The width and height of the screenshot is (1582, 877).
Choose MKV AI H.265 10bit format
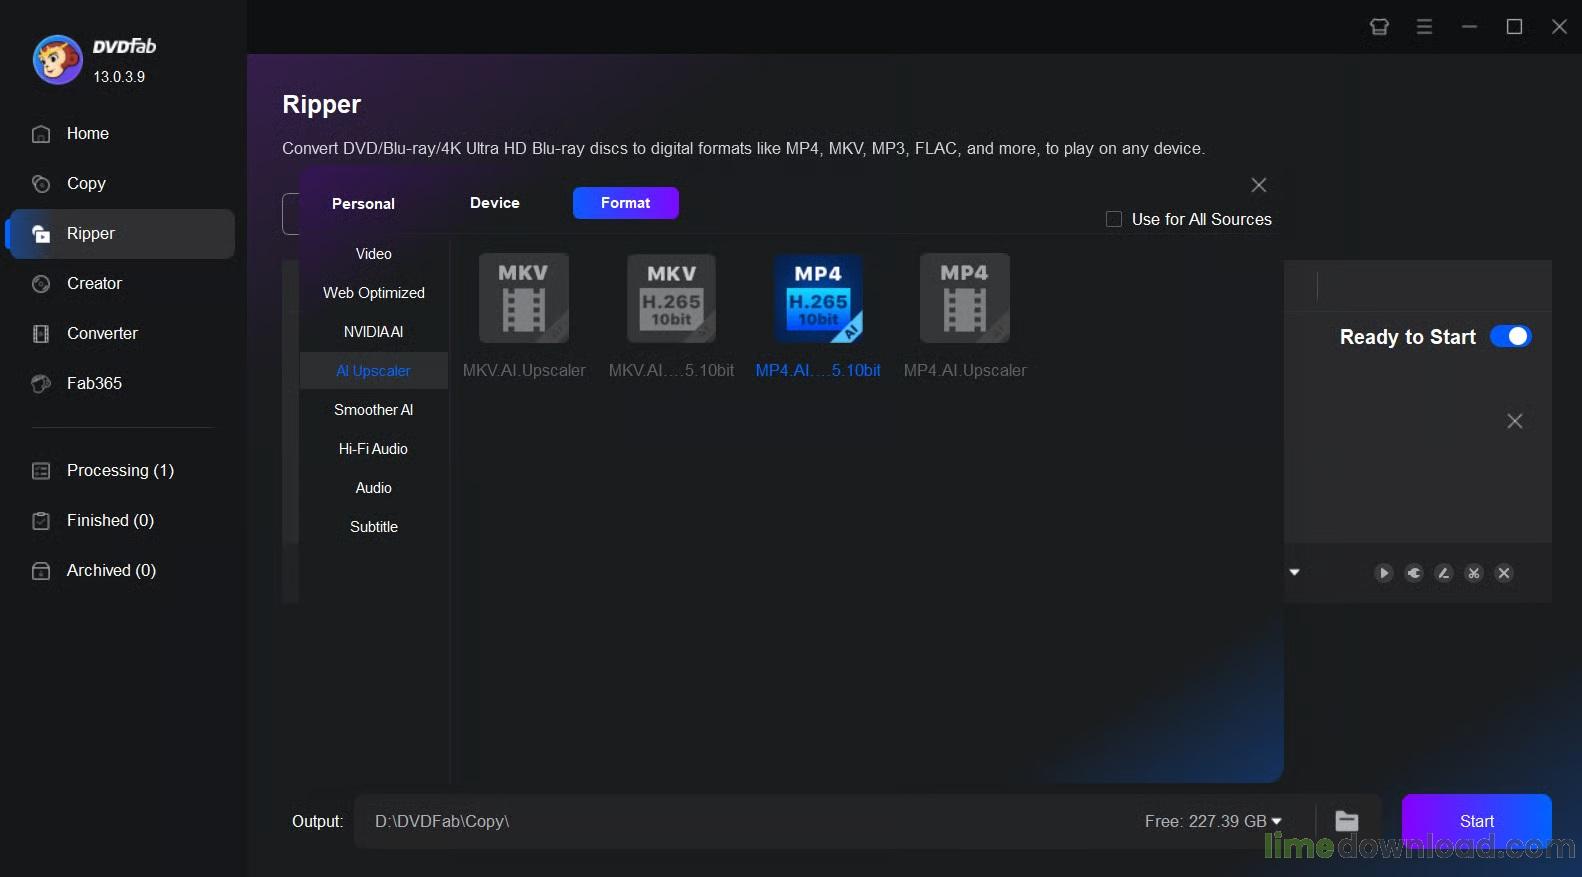pyautogui.click(x=671, y=298)
